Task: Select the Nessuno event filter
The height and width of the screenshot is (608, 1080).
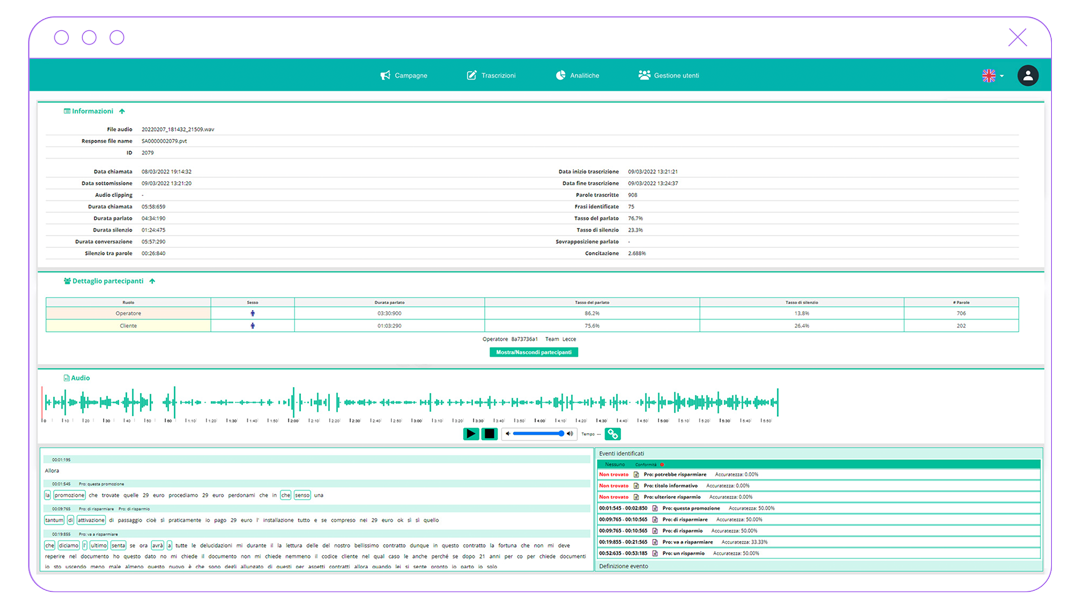Action: [615, 465]
